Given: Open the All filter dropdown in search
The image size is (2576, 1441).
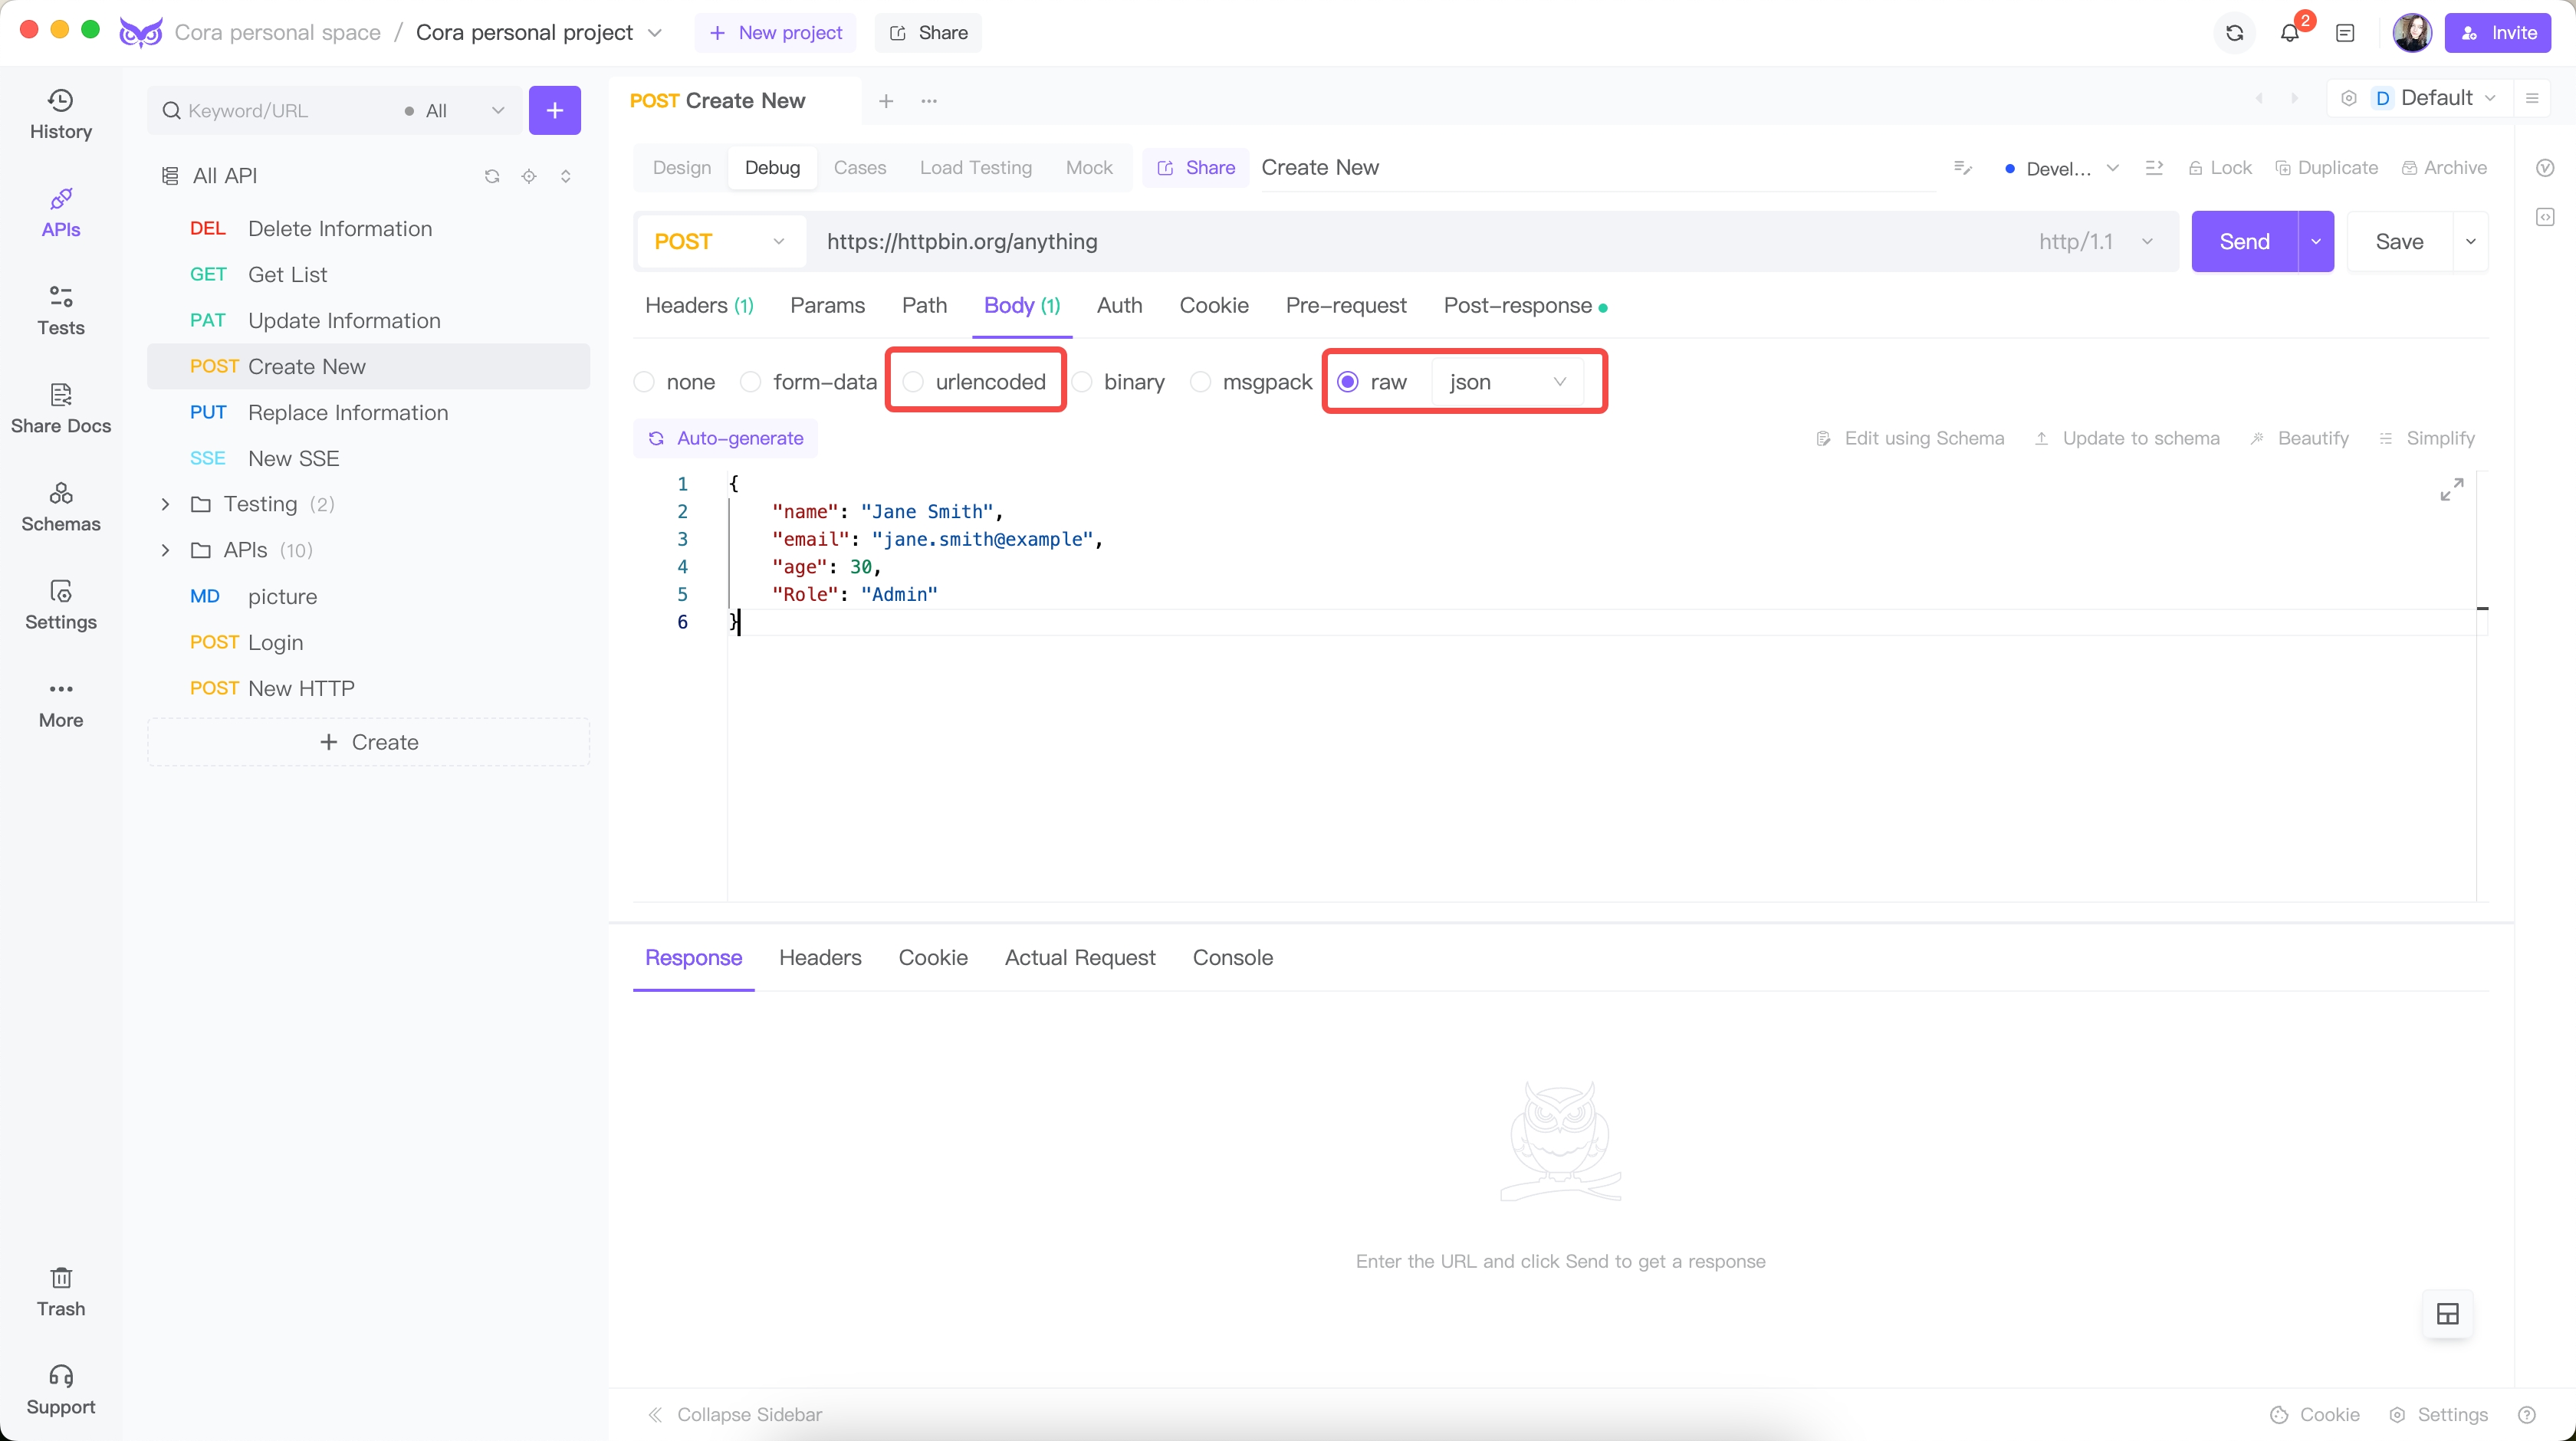Looking at the screenshot, I should coord(454,111).
